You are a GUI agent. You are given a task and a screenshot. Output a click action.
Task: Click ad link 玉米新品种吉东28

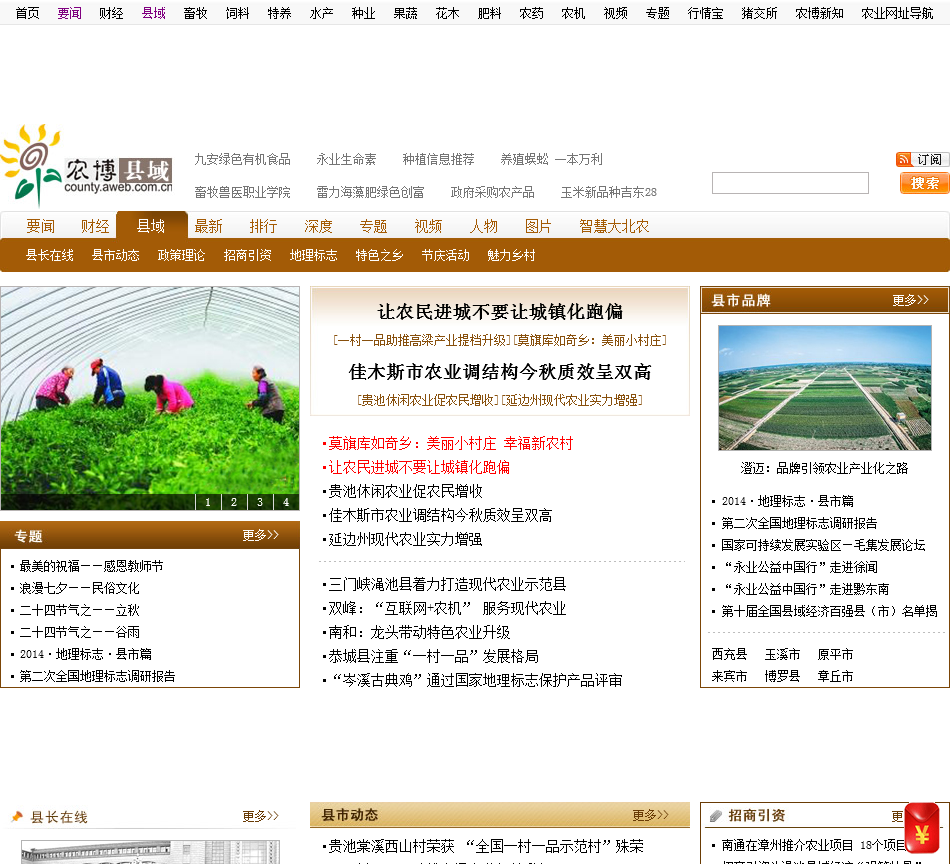coord(608,192)
